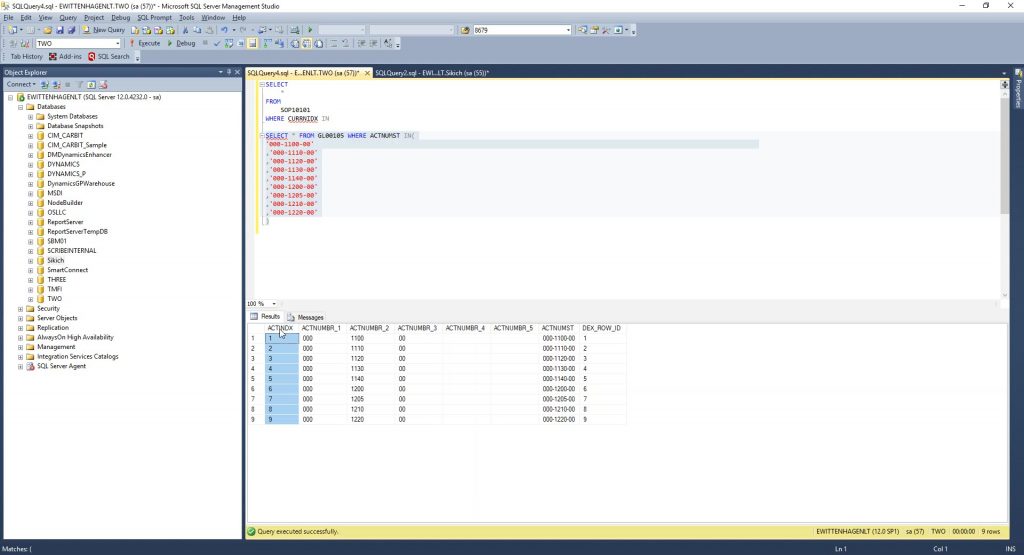Click the Add-ins toolbar button

[x=66, y=56]
